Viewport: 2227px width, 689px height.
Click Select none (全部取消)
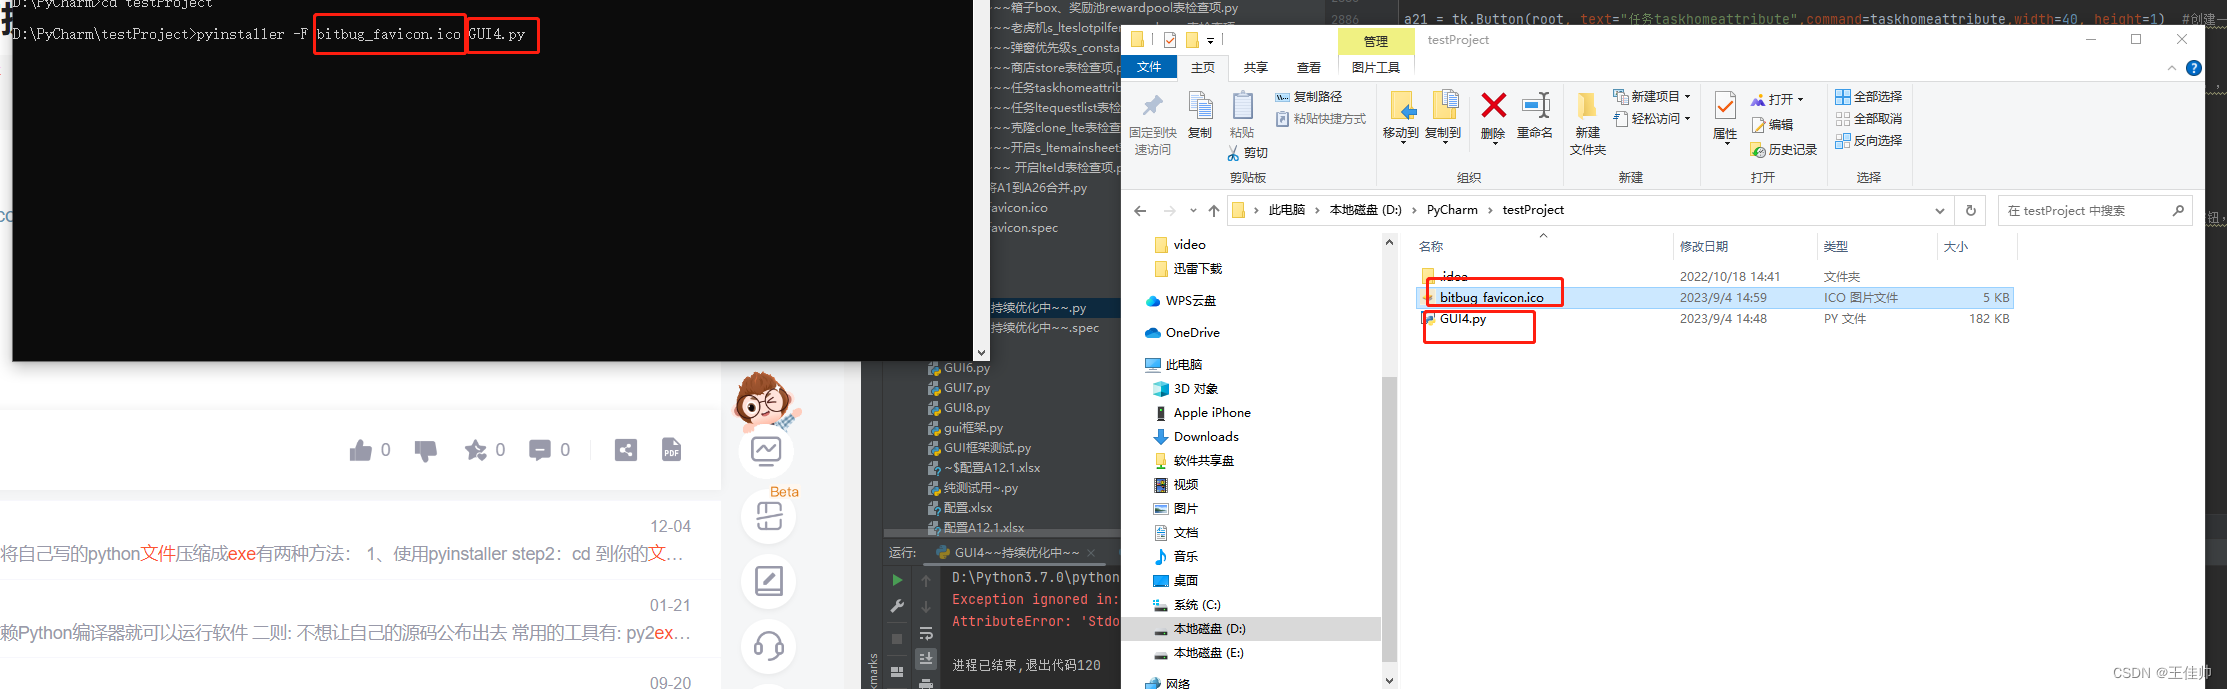1869,119
